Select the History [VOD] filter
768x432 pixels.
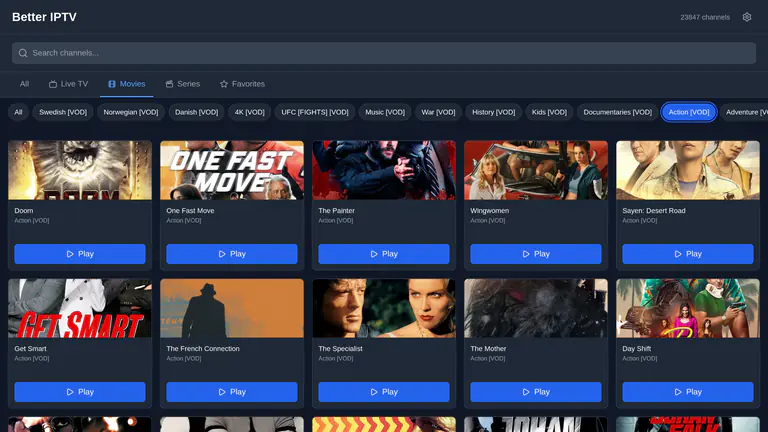(x=493, y=112)
